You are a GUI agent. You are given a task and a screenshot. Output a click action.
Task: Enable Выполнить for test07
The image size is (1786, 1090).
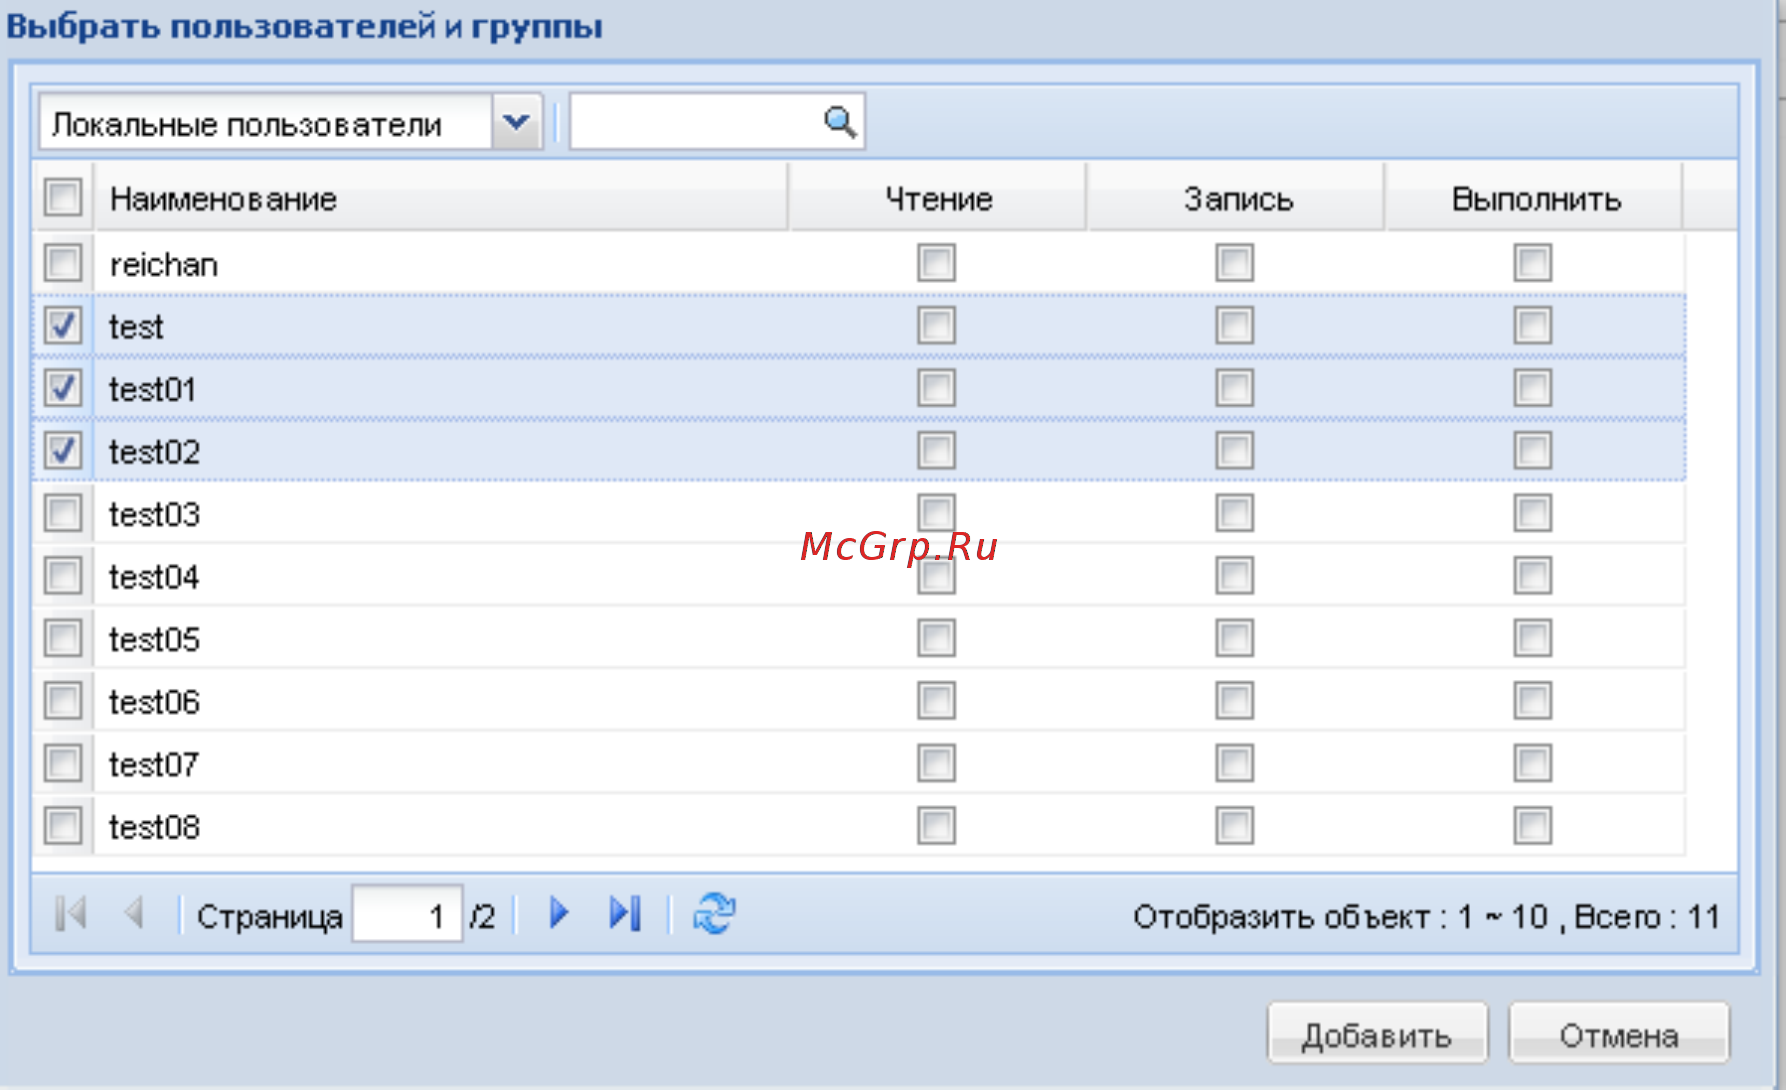point(1533,763)
